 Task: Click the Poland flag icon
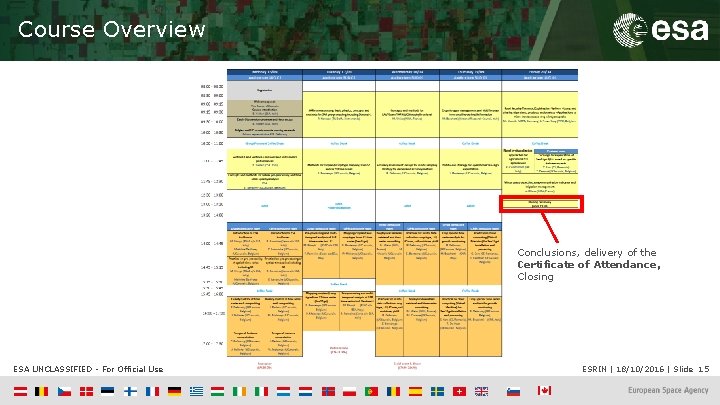tap(349, 391)
